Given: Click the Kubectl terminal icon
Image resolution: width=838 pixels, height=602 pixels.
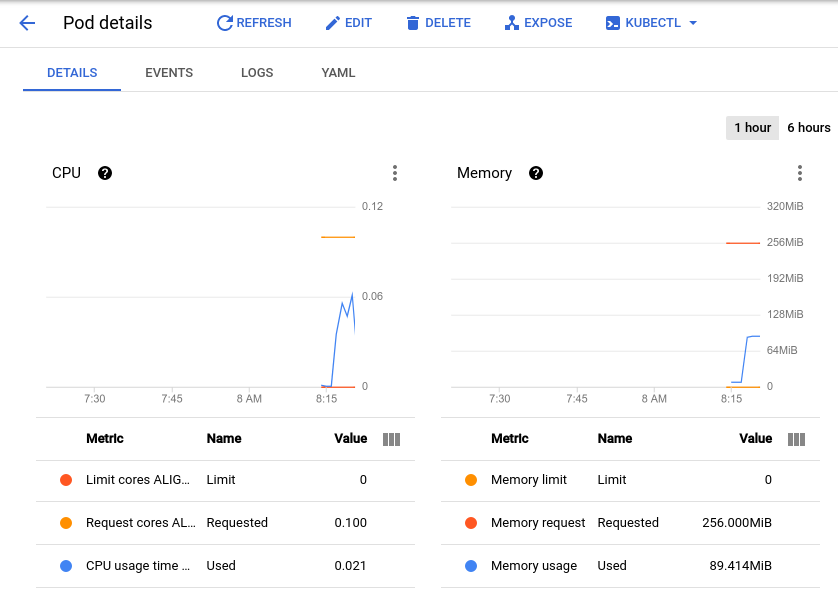Looking at the screenshot, I should (612, 23).
